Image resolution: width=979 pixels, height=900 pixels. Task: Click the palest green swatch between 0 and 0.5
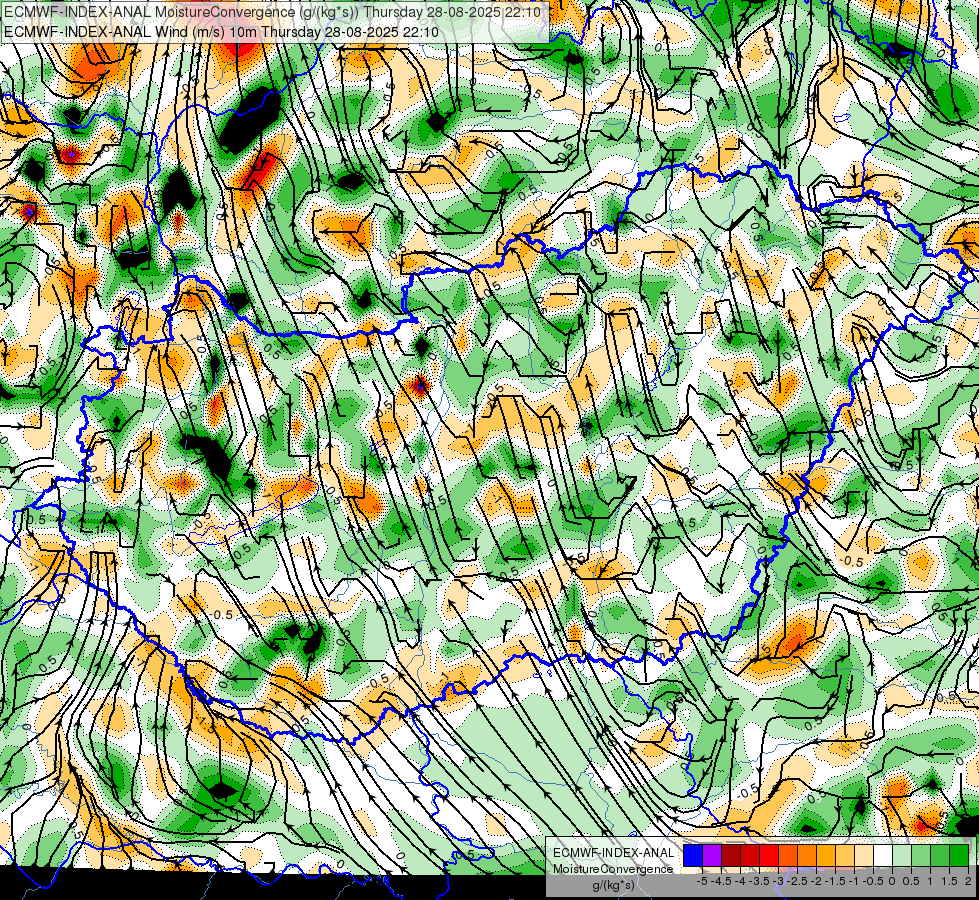[902, 855]
